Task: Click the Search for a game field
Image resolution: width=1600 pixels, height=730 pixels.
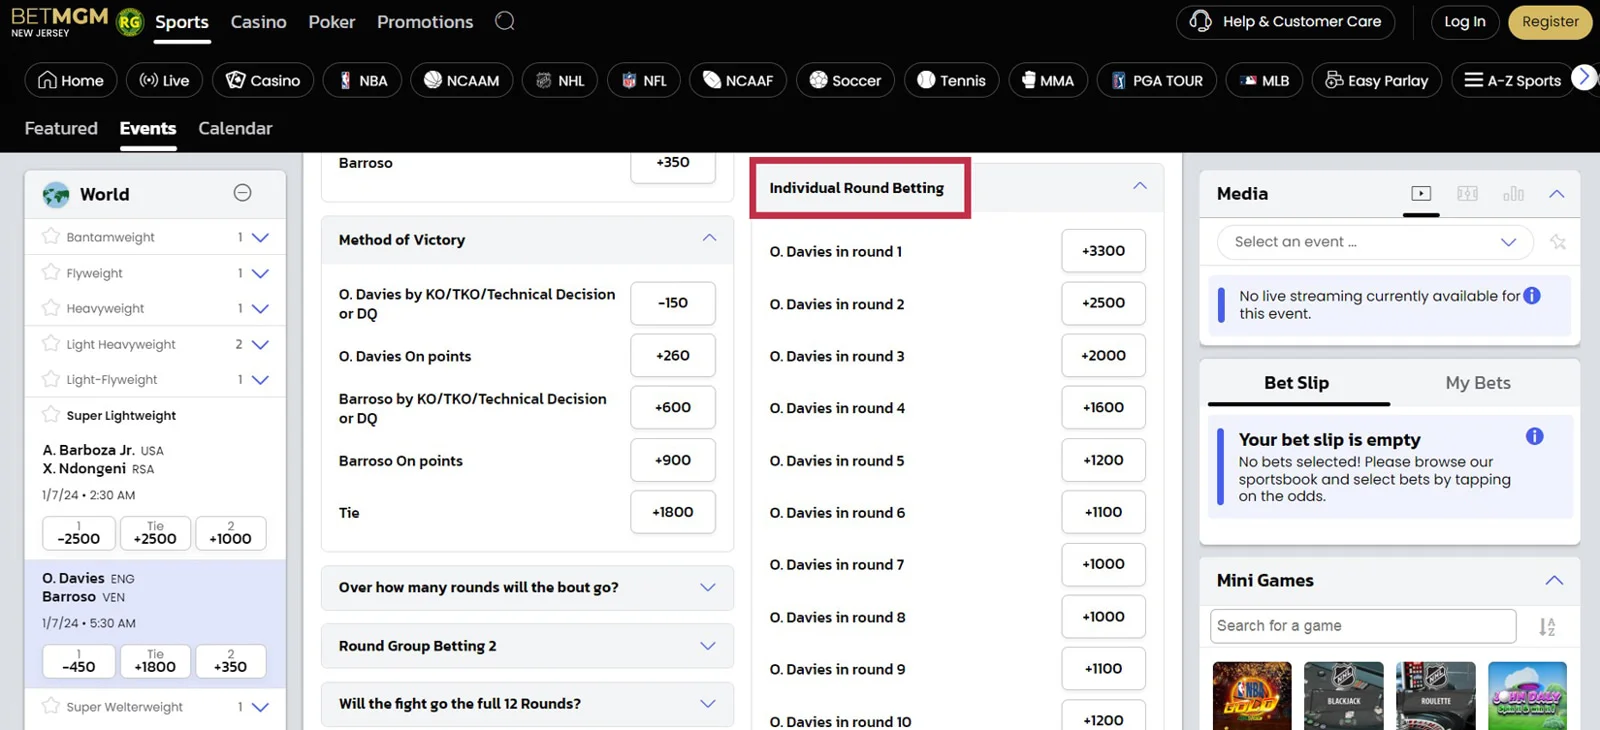Action: pyautogui.click(x=1362, y=626)
